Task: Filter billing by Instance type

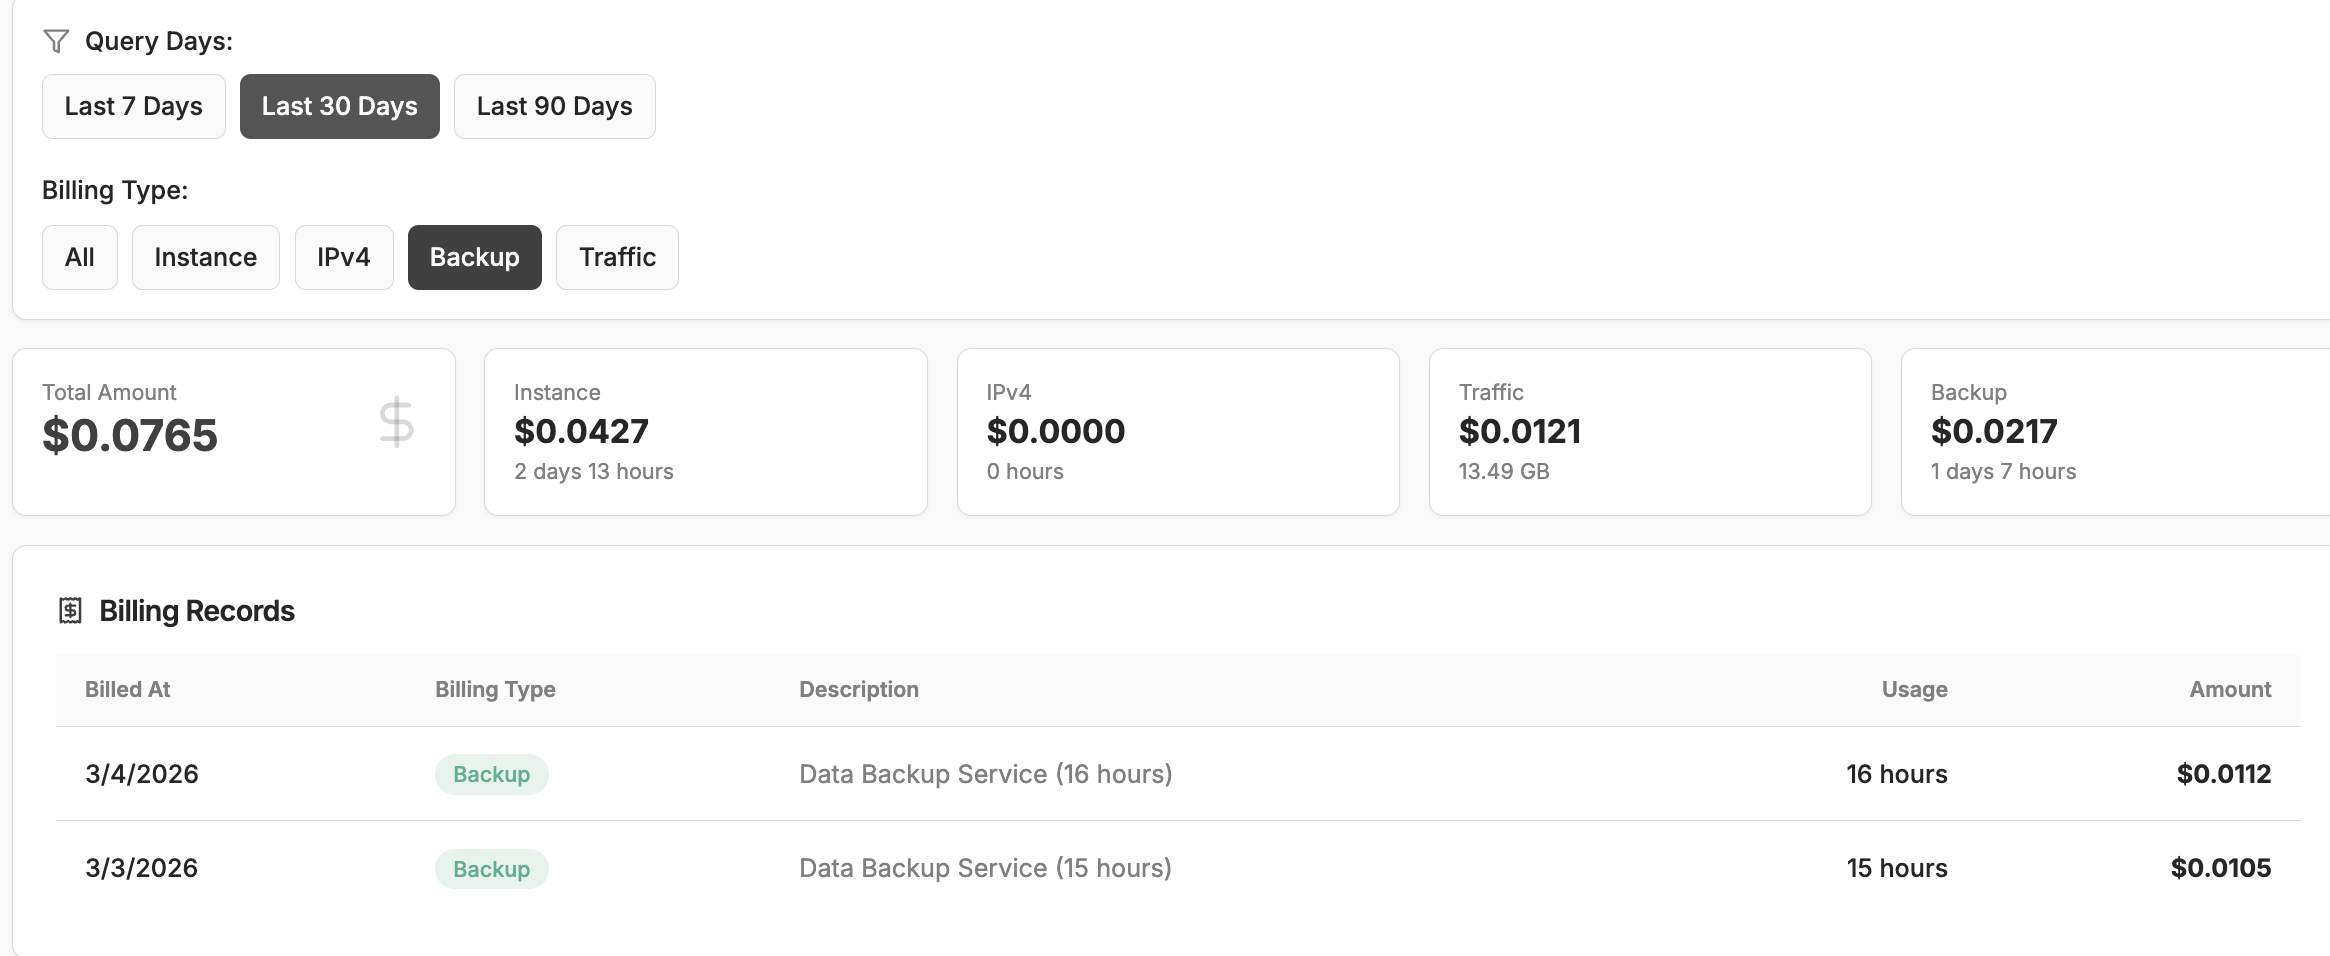Action: tap(205, 257)
